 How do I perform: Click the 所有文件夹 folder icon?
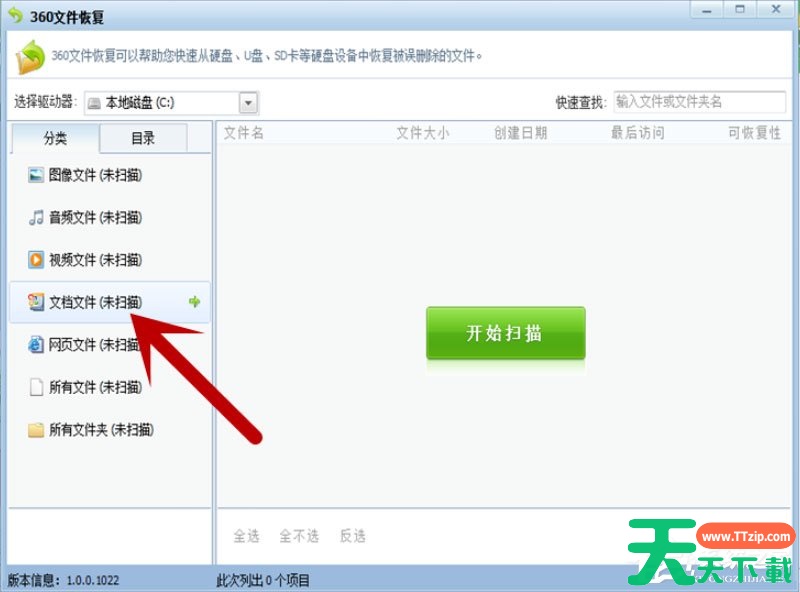[x=36, y=429]
